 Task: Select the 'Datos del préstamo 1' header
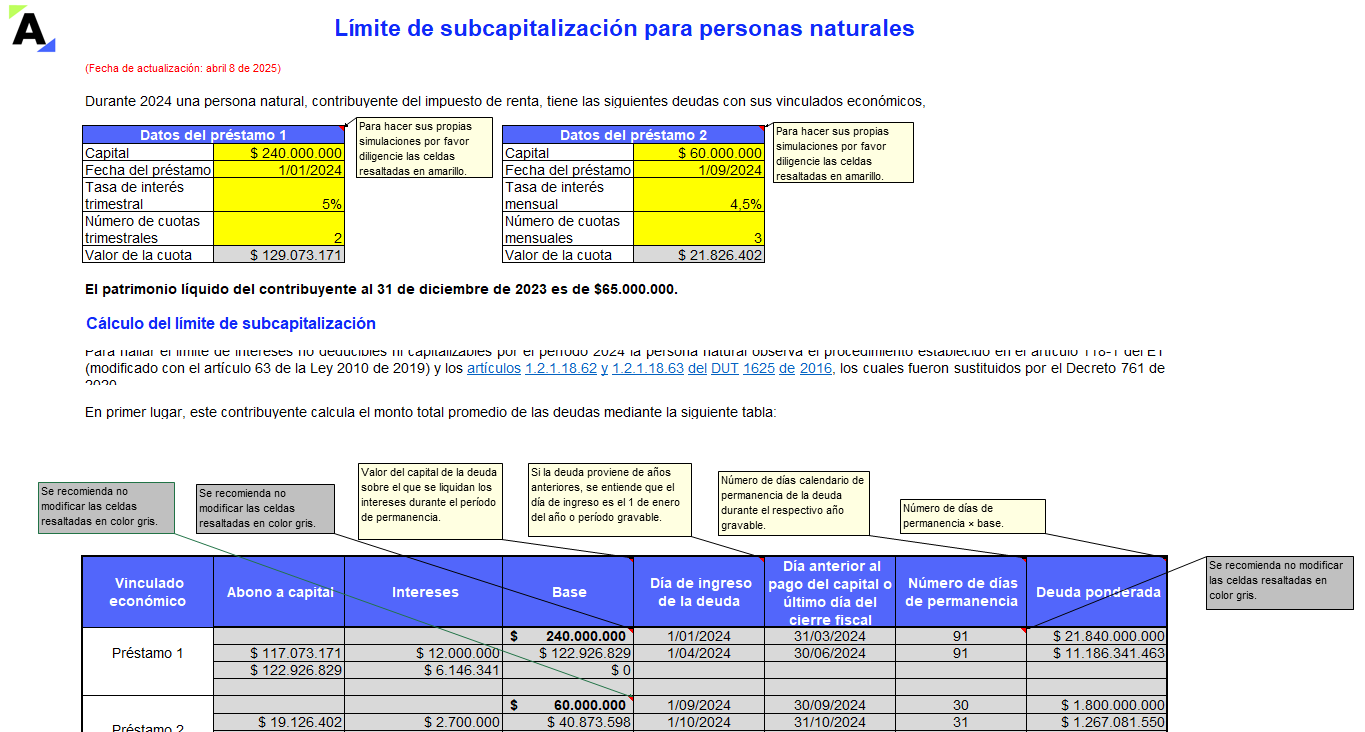tap(213, 135)
